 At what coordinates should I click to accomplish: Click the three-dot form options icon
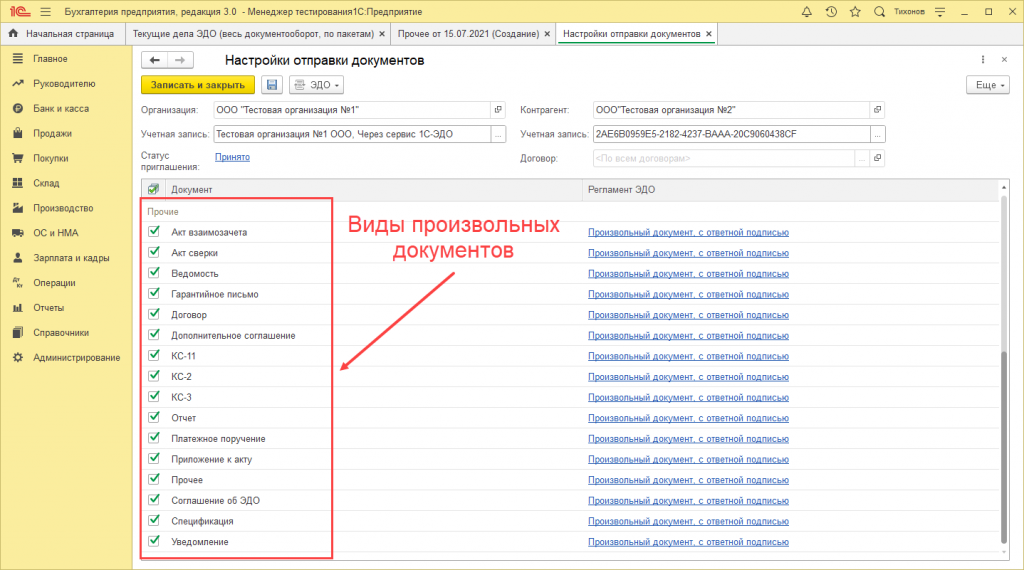point(983,59)
